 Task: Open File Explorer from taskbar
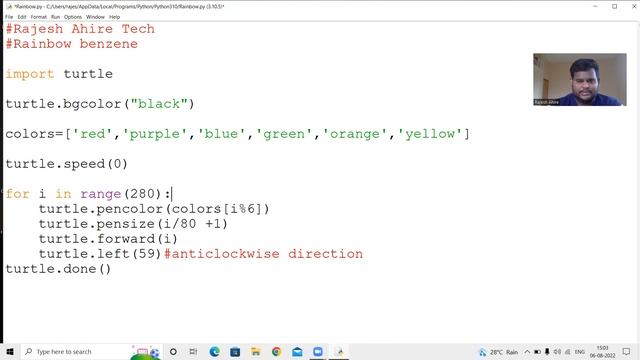pos(256,351)
